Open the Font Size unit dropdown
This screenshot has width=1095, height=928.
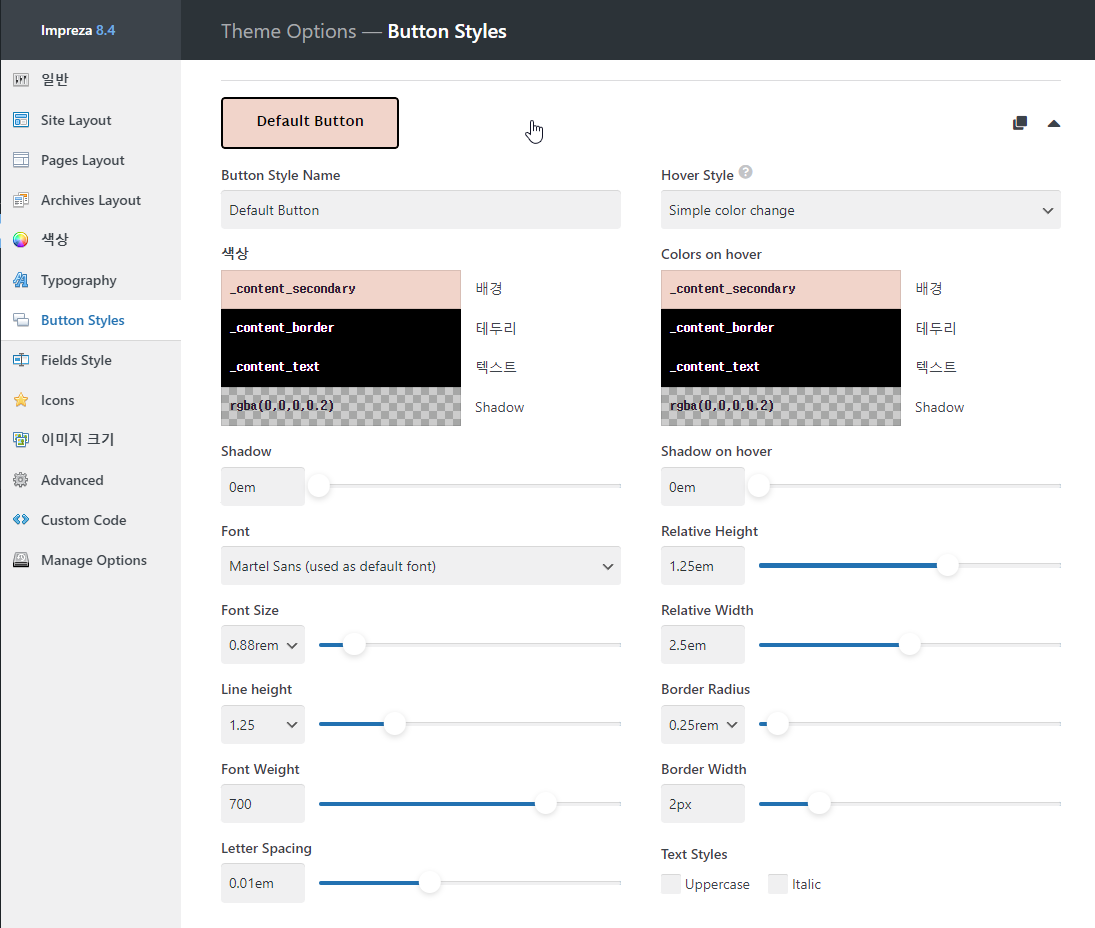pyautogui.click(x=263, y=645)
